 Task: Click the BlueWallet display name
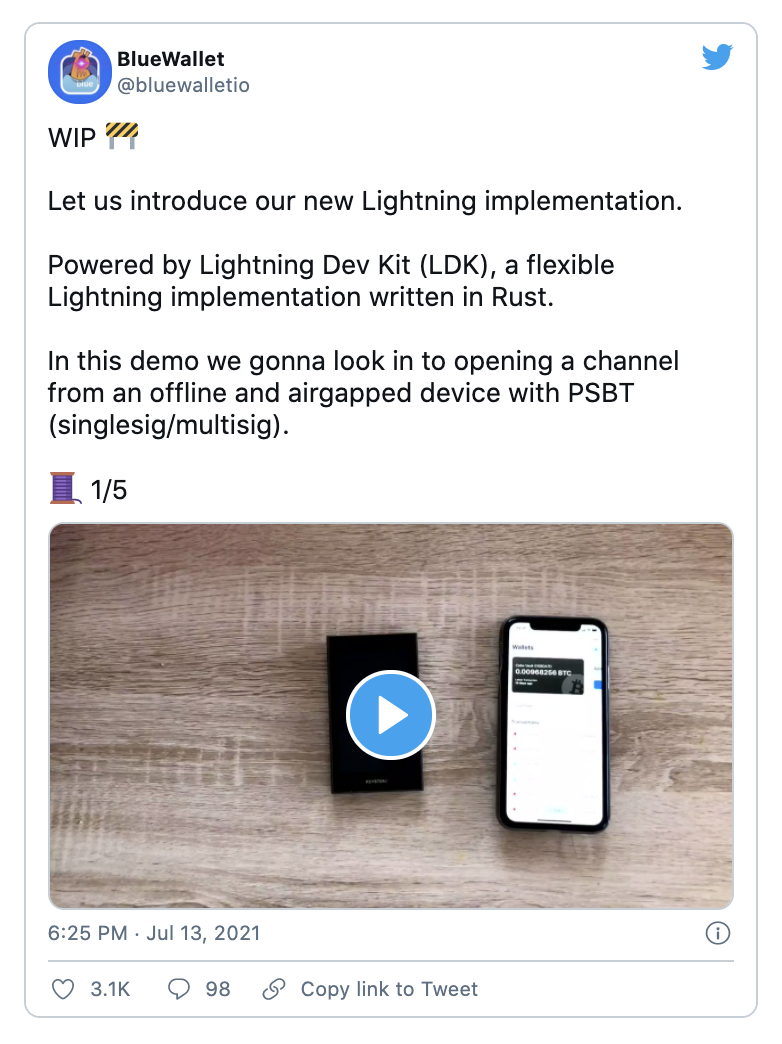(x=170, y=60)
